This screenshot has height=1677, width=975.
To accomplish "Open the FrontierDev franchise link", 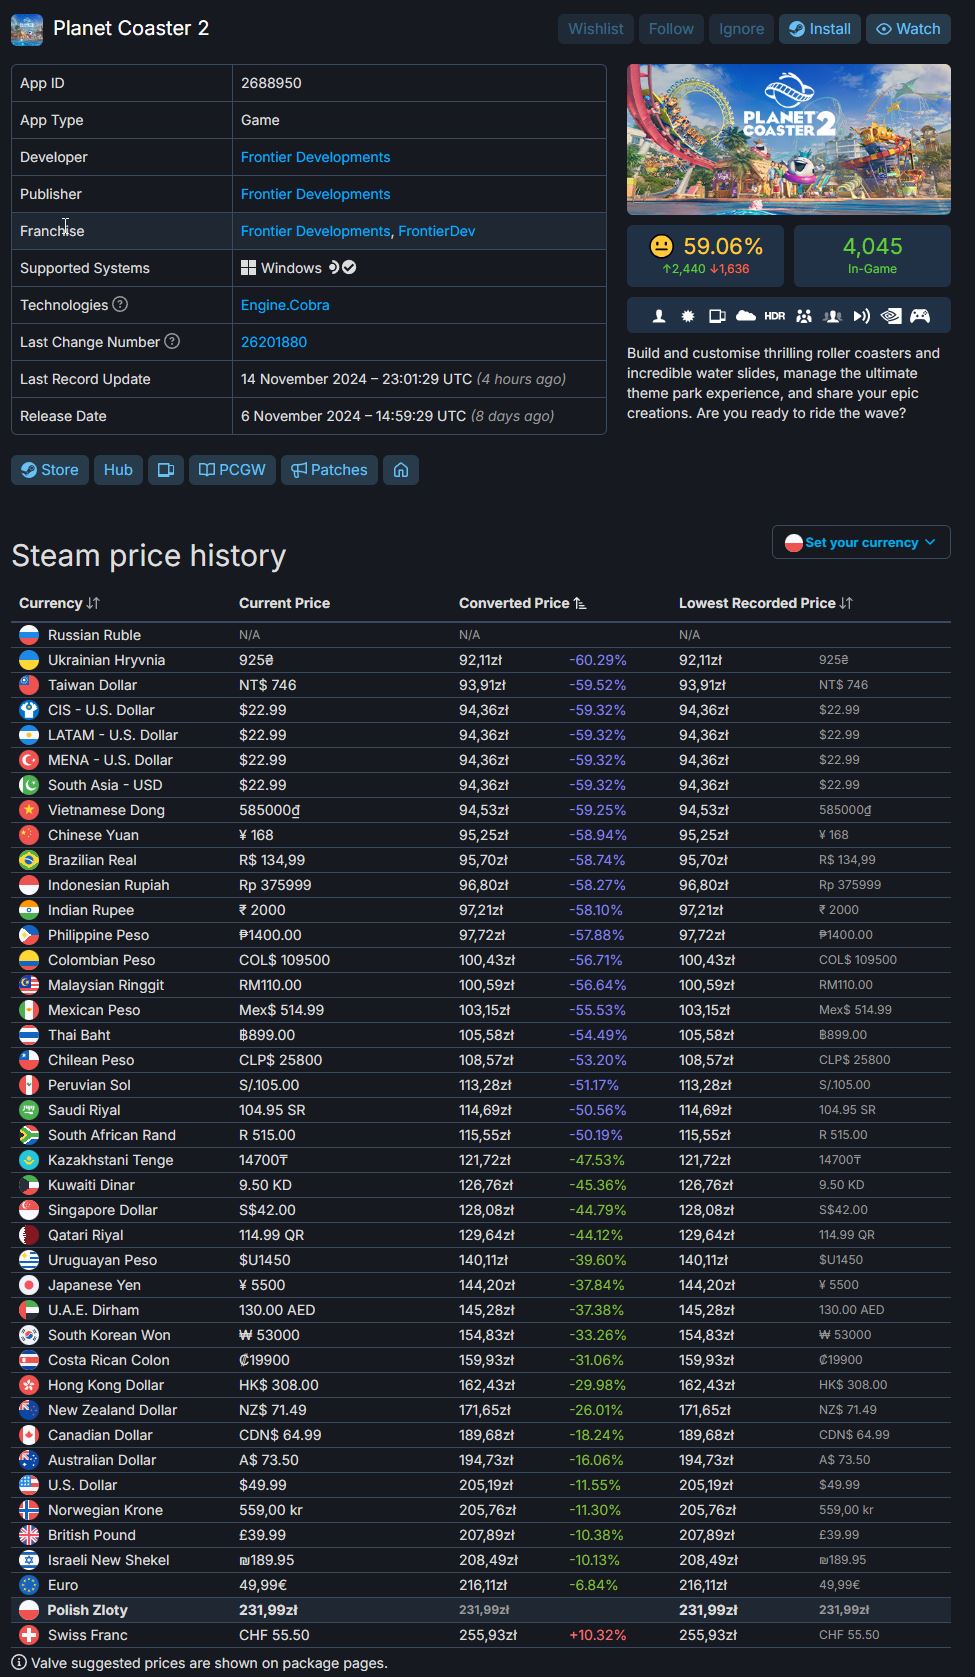I will pyautogui.click(x=437, y=231).
